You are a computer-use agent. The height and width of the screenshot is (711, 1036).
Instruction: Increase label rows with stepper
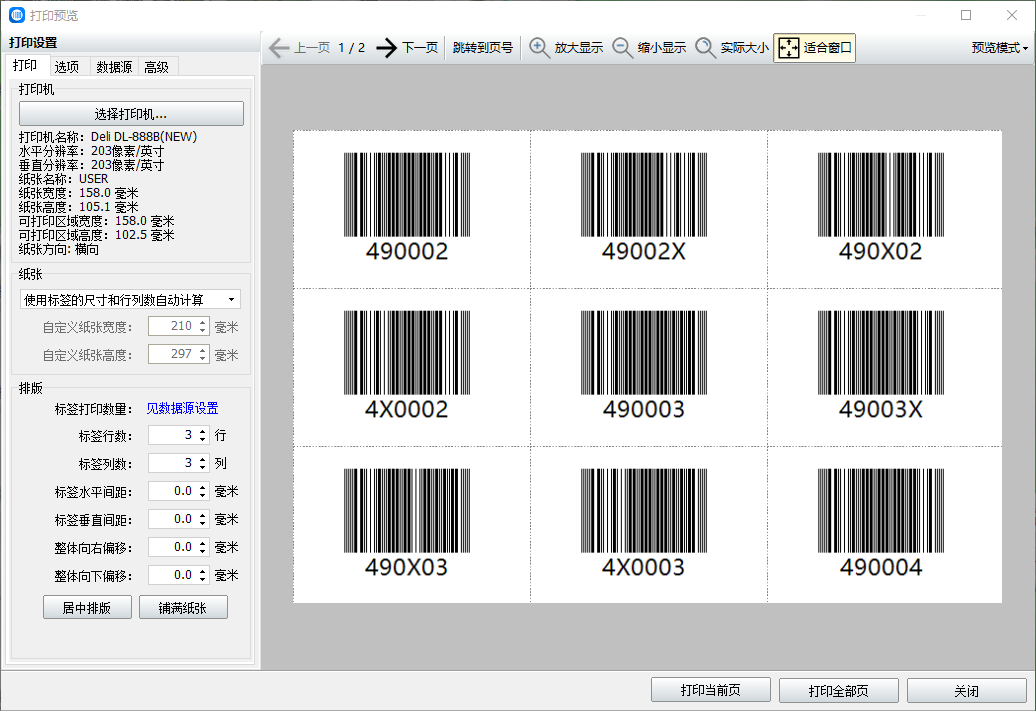pos(203,431)
